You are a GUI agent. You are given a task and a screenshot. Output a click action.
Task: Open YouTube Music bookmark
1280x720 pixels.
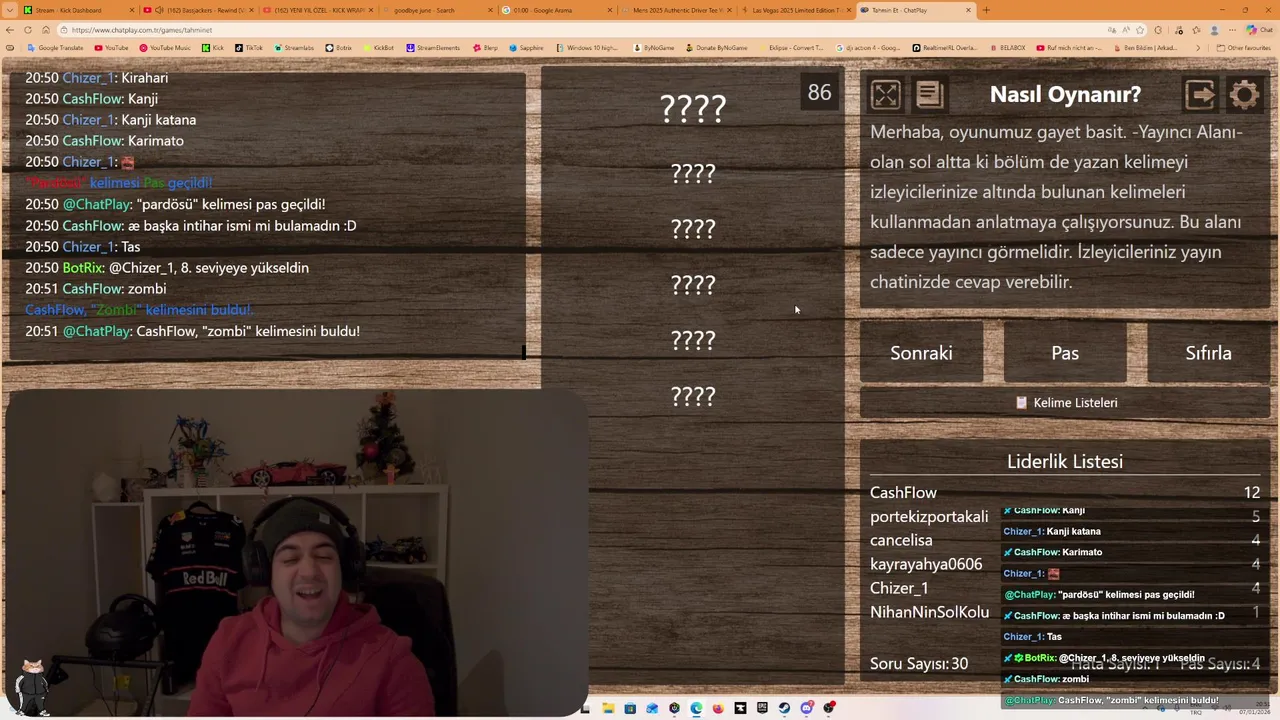click(x=165, y=48)
